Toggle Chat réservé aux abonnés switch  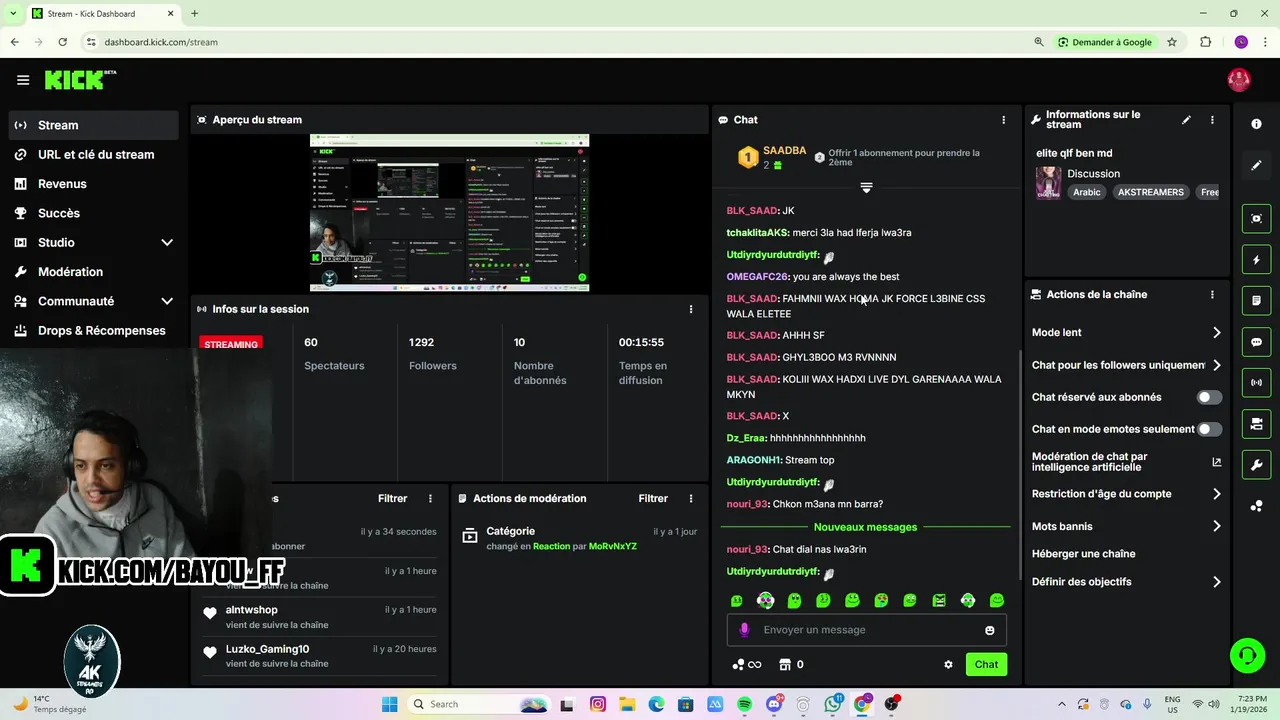[x=1210, y=397]
